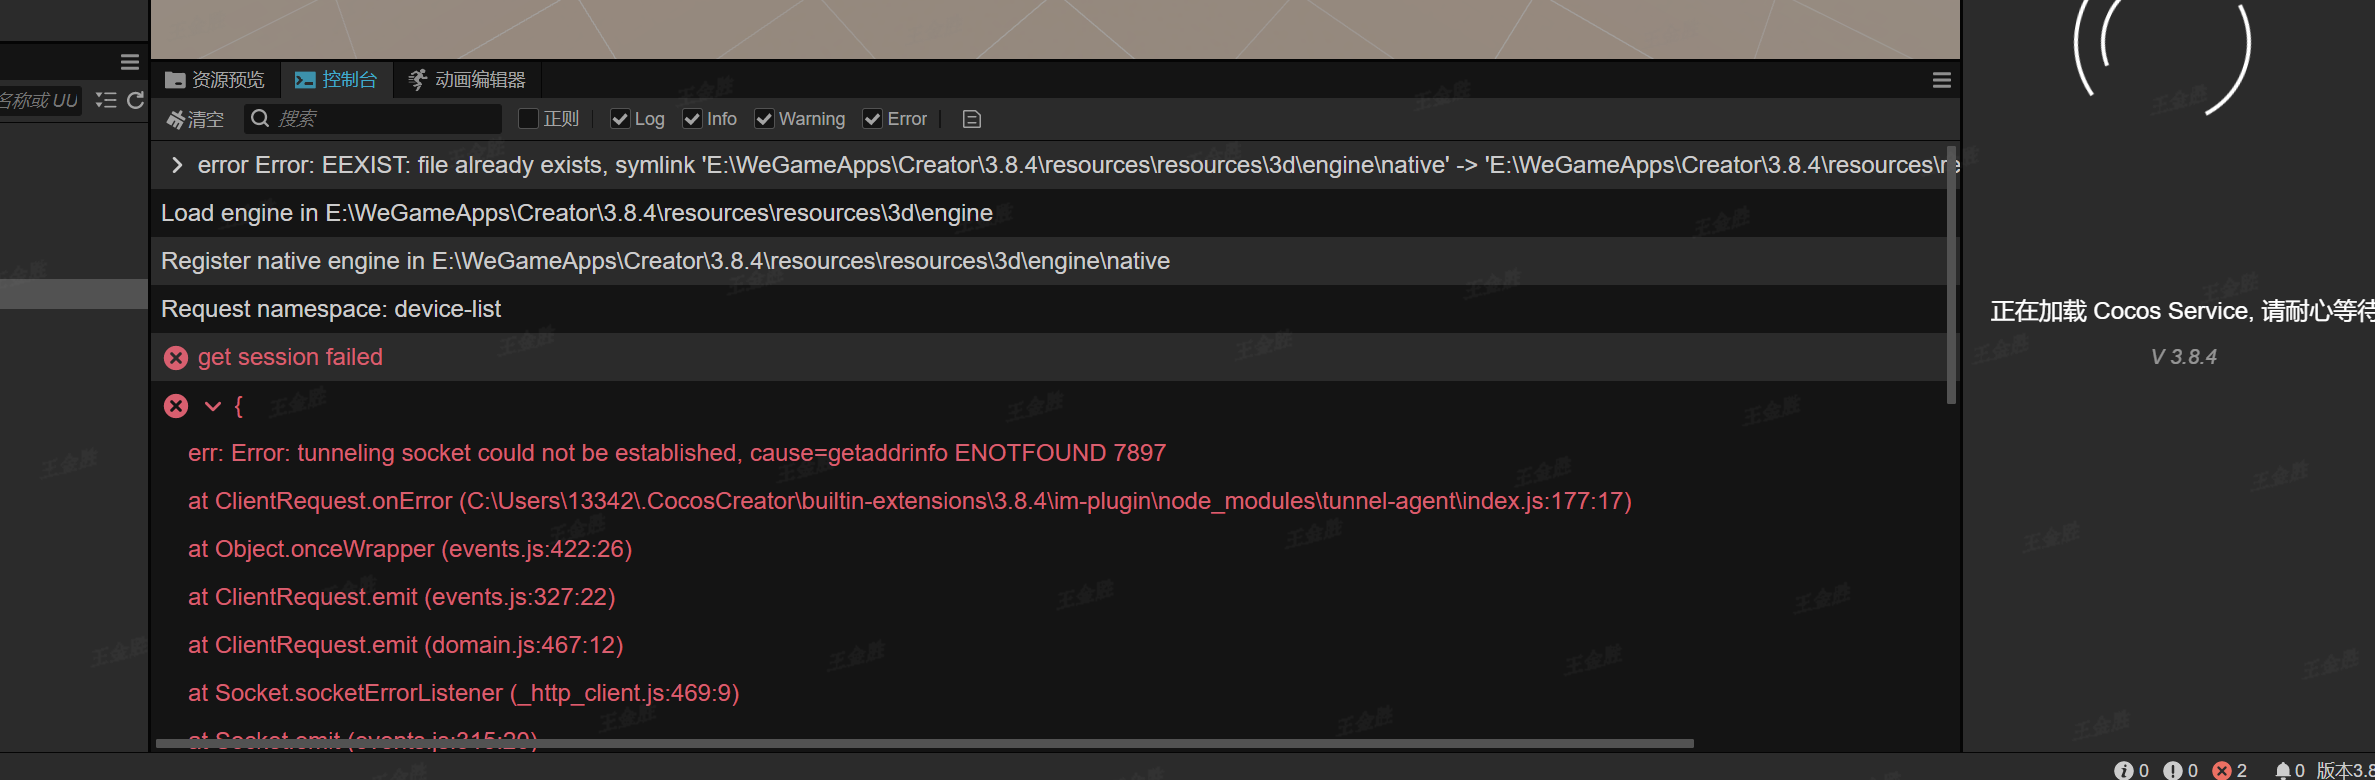Screen dimensions: 2375x780
Task: Open the 动画编辑器 tab
Action: pos(467,80)
